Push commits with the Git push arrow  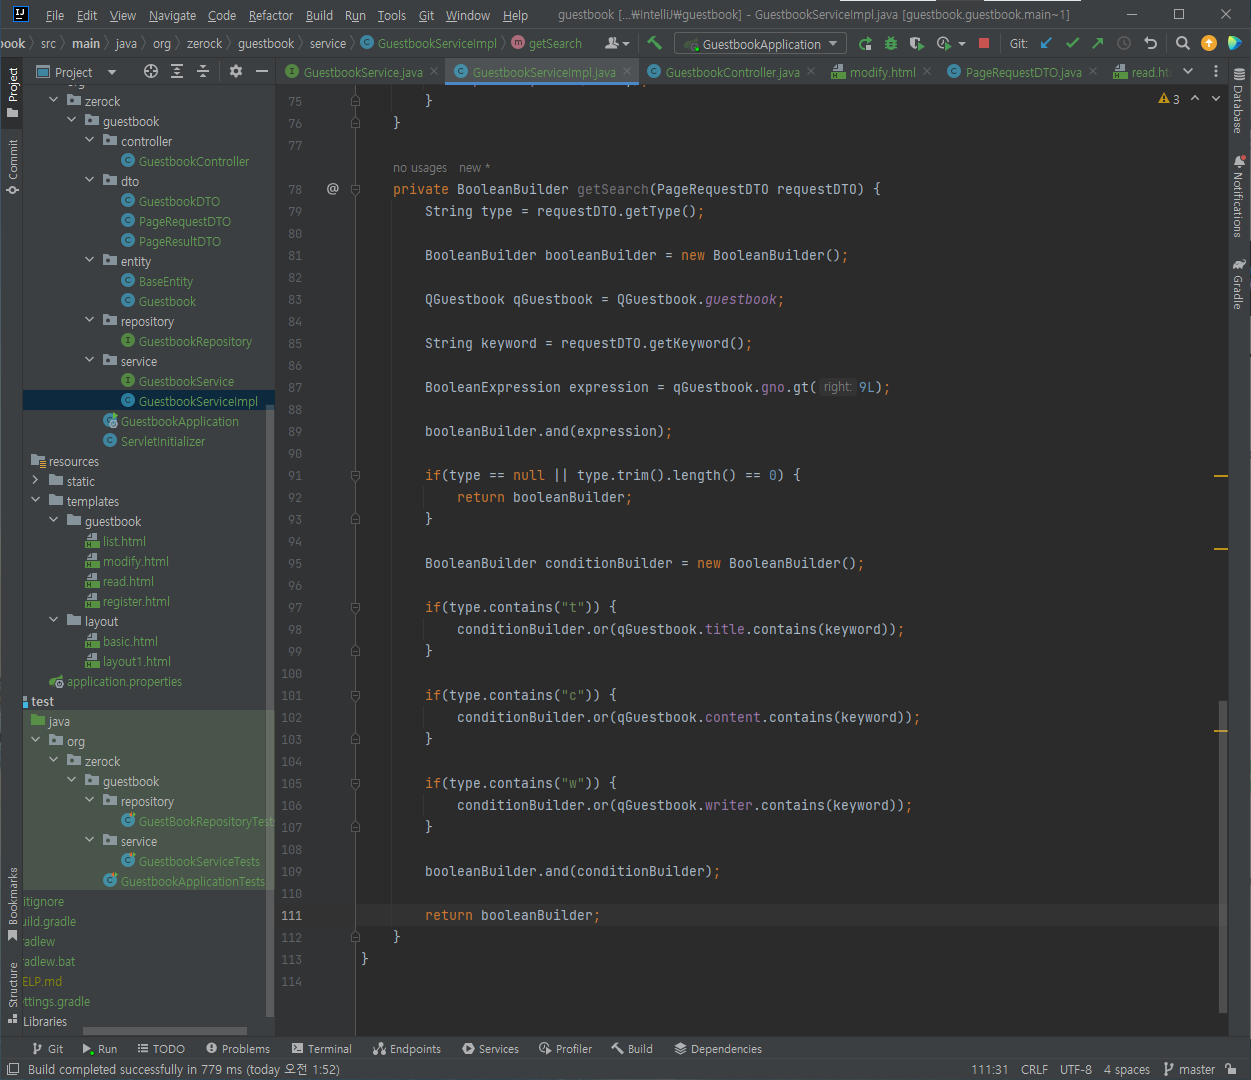[1098, 43]
